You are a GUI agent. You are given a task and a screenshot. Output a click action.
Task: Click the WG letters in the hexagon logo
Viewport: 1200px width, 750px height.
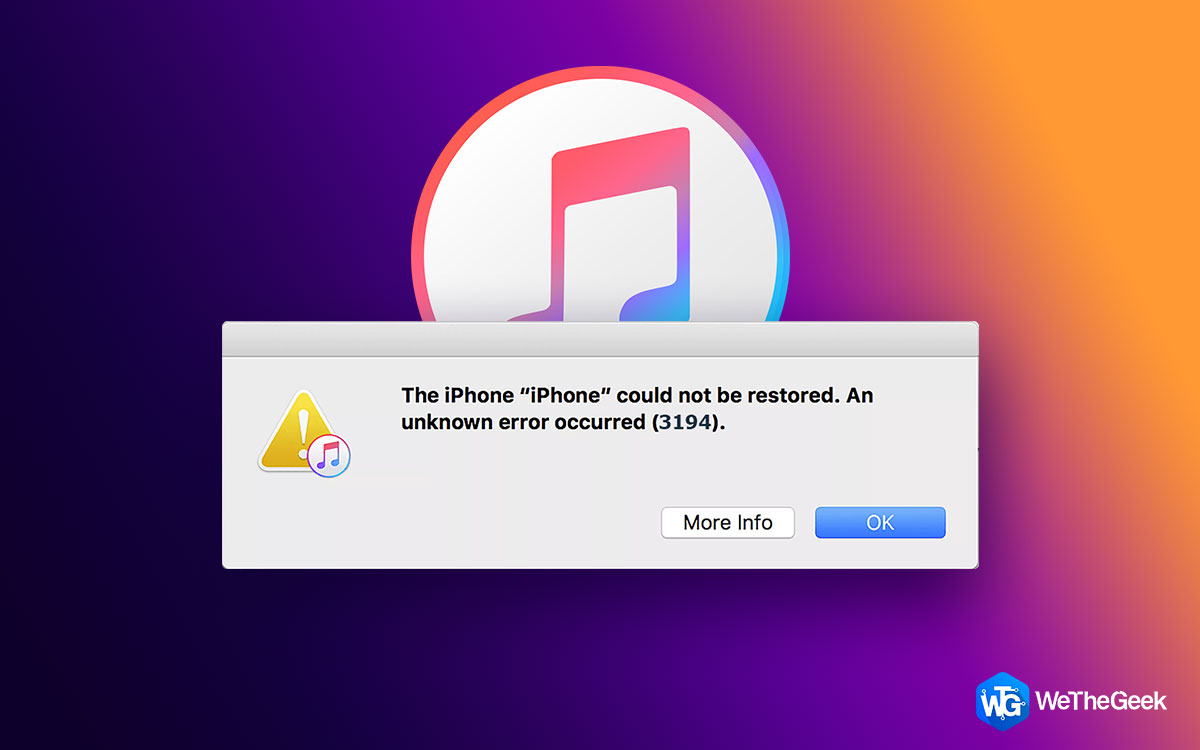[x=1001, y=702]
